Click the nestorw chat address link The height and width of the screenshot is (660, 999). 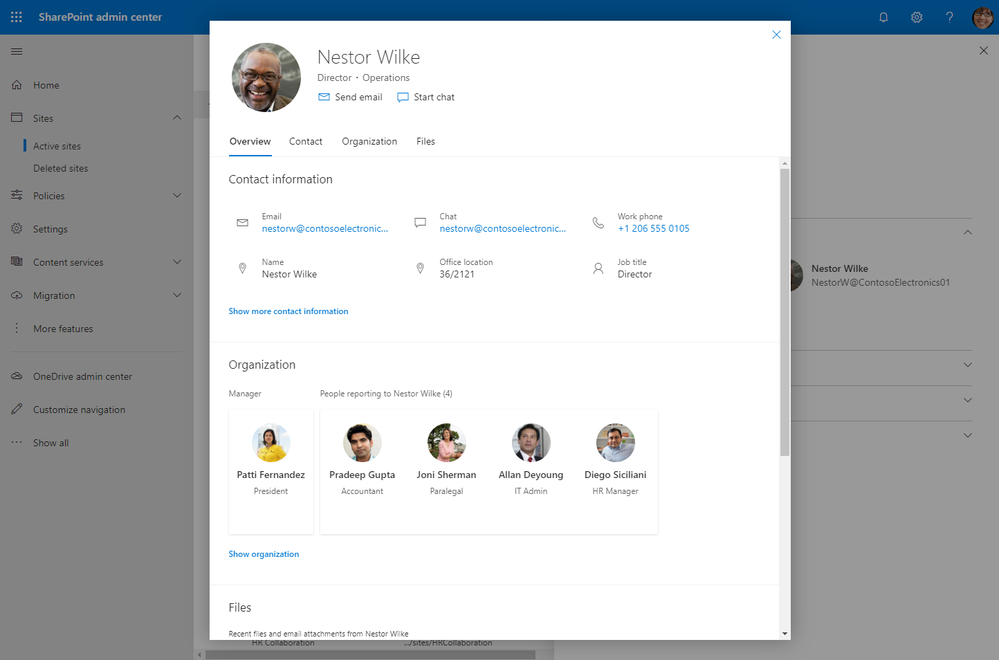click(x=502, y=228)
